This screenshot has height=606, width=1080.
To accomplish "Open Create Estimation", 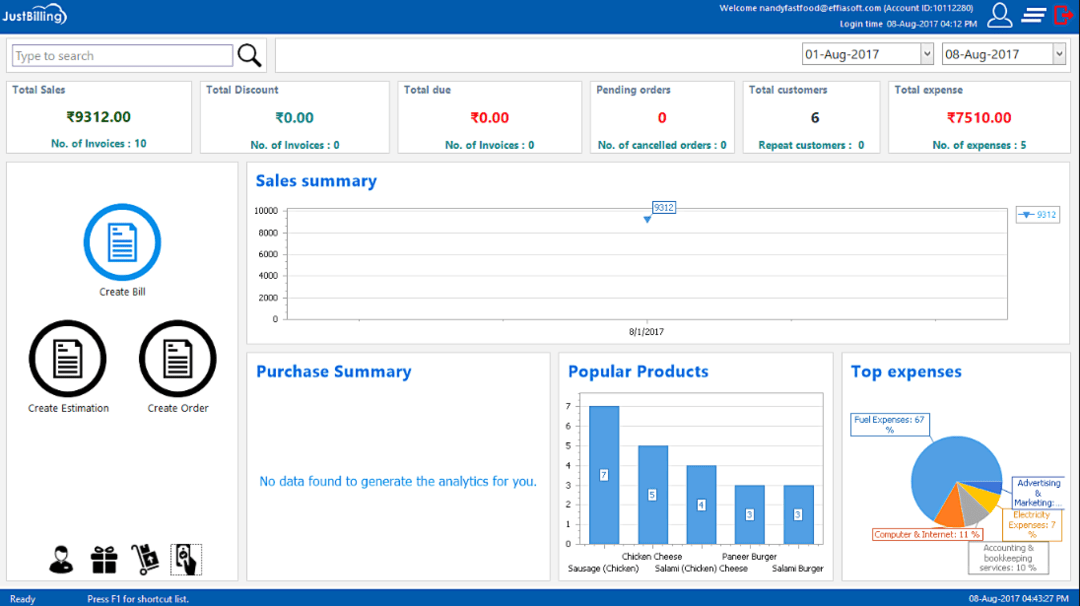I will click(x=68, y=358).
